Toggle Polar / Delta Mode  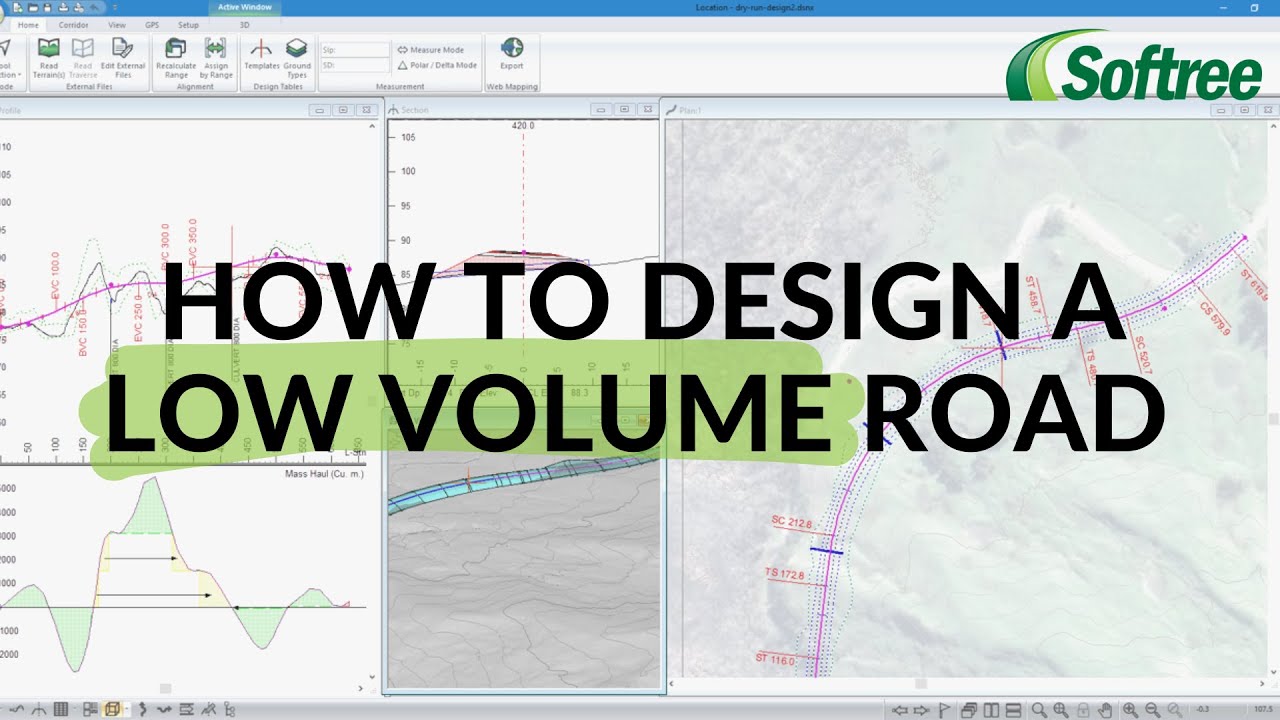pos(437,65)
